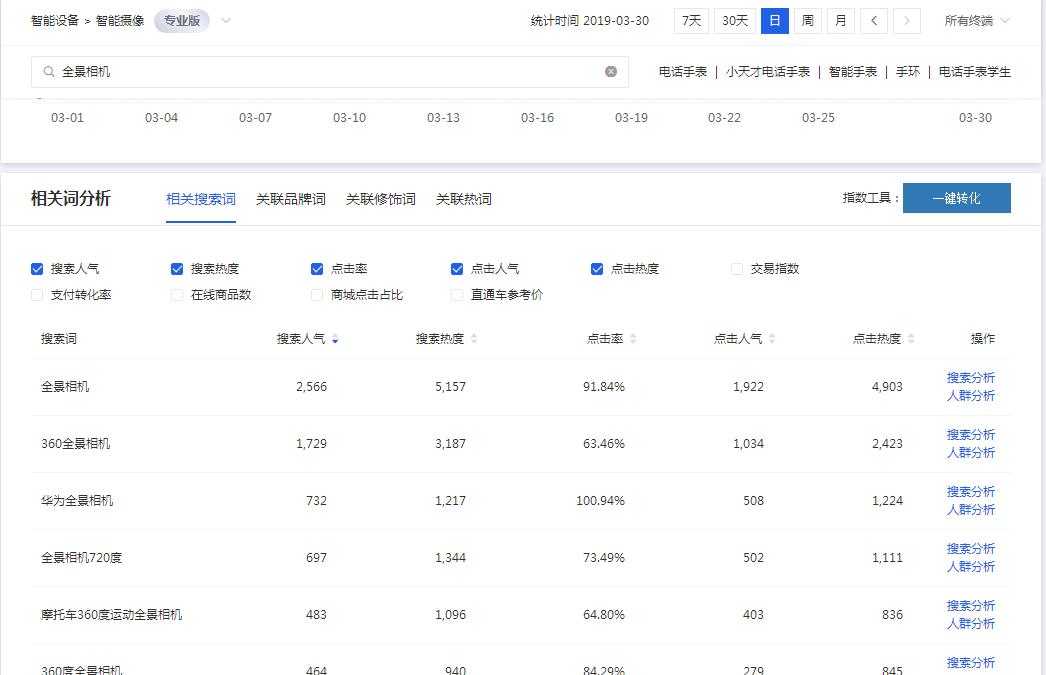Enable the 交易指数 checkbox
This screenshot has height=675, width=1046.
[738, 268]
